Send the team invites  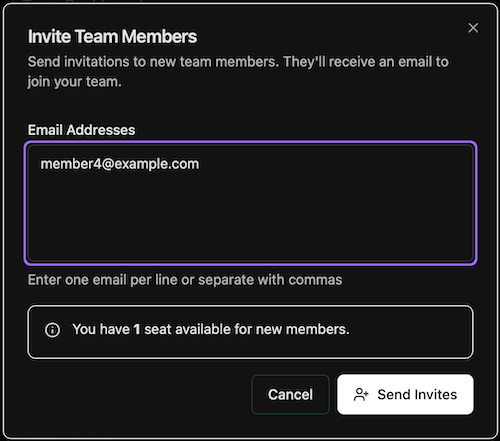click(405, 395)
